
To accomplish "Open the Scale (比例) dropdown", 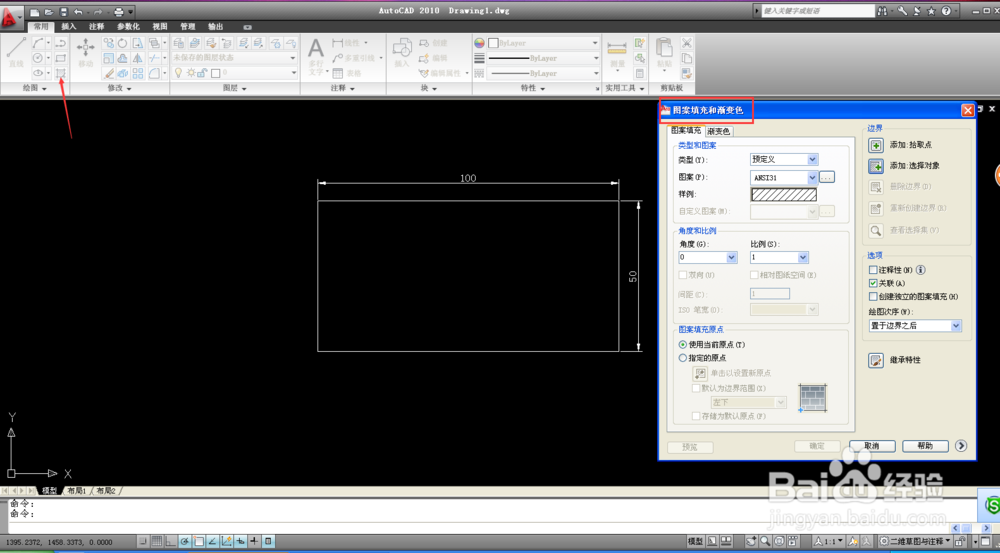I will tap(803, 258).
